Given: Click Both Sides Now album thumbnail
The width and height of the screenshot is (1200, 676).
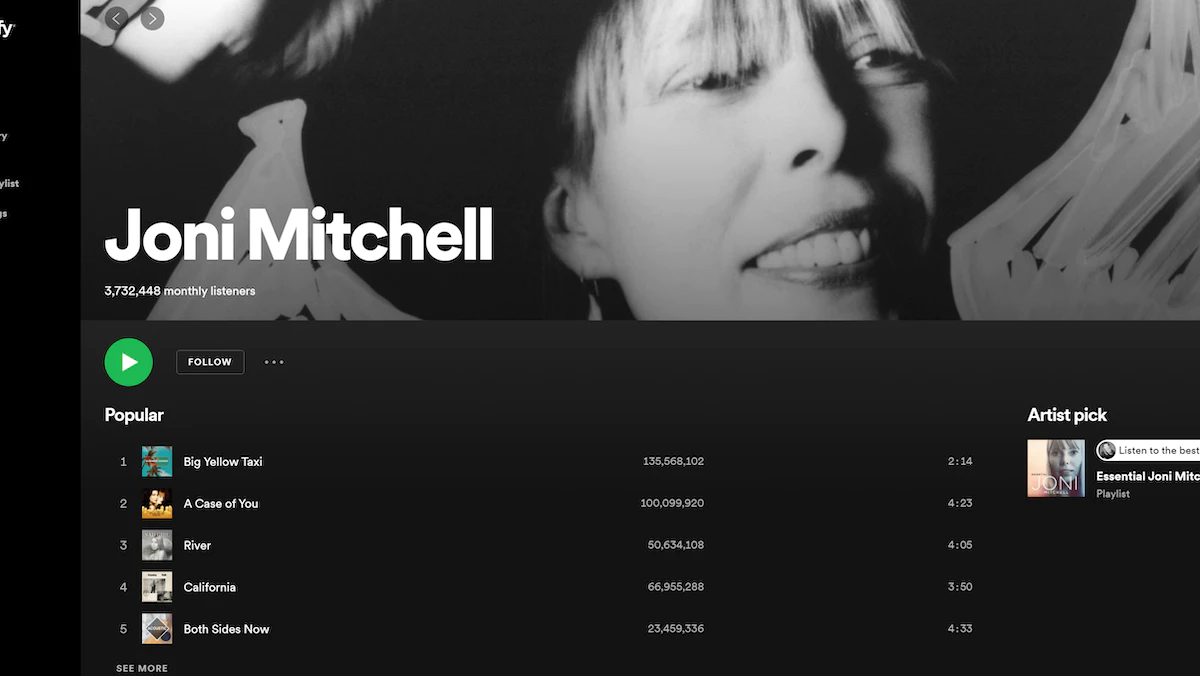Looking at the screenshot, I should pyautogui.click(x=157, y=629).
